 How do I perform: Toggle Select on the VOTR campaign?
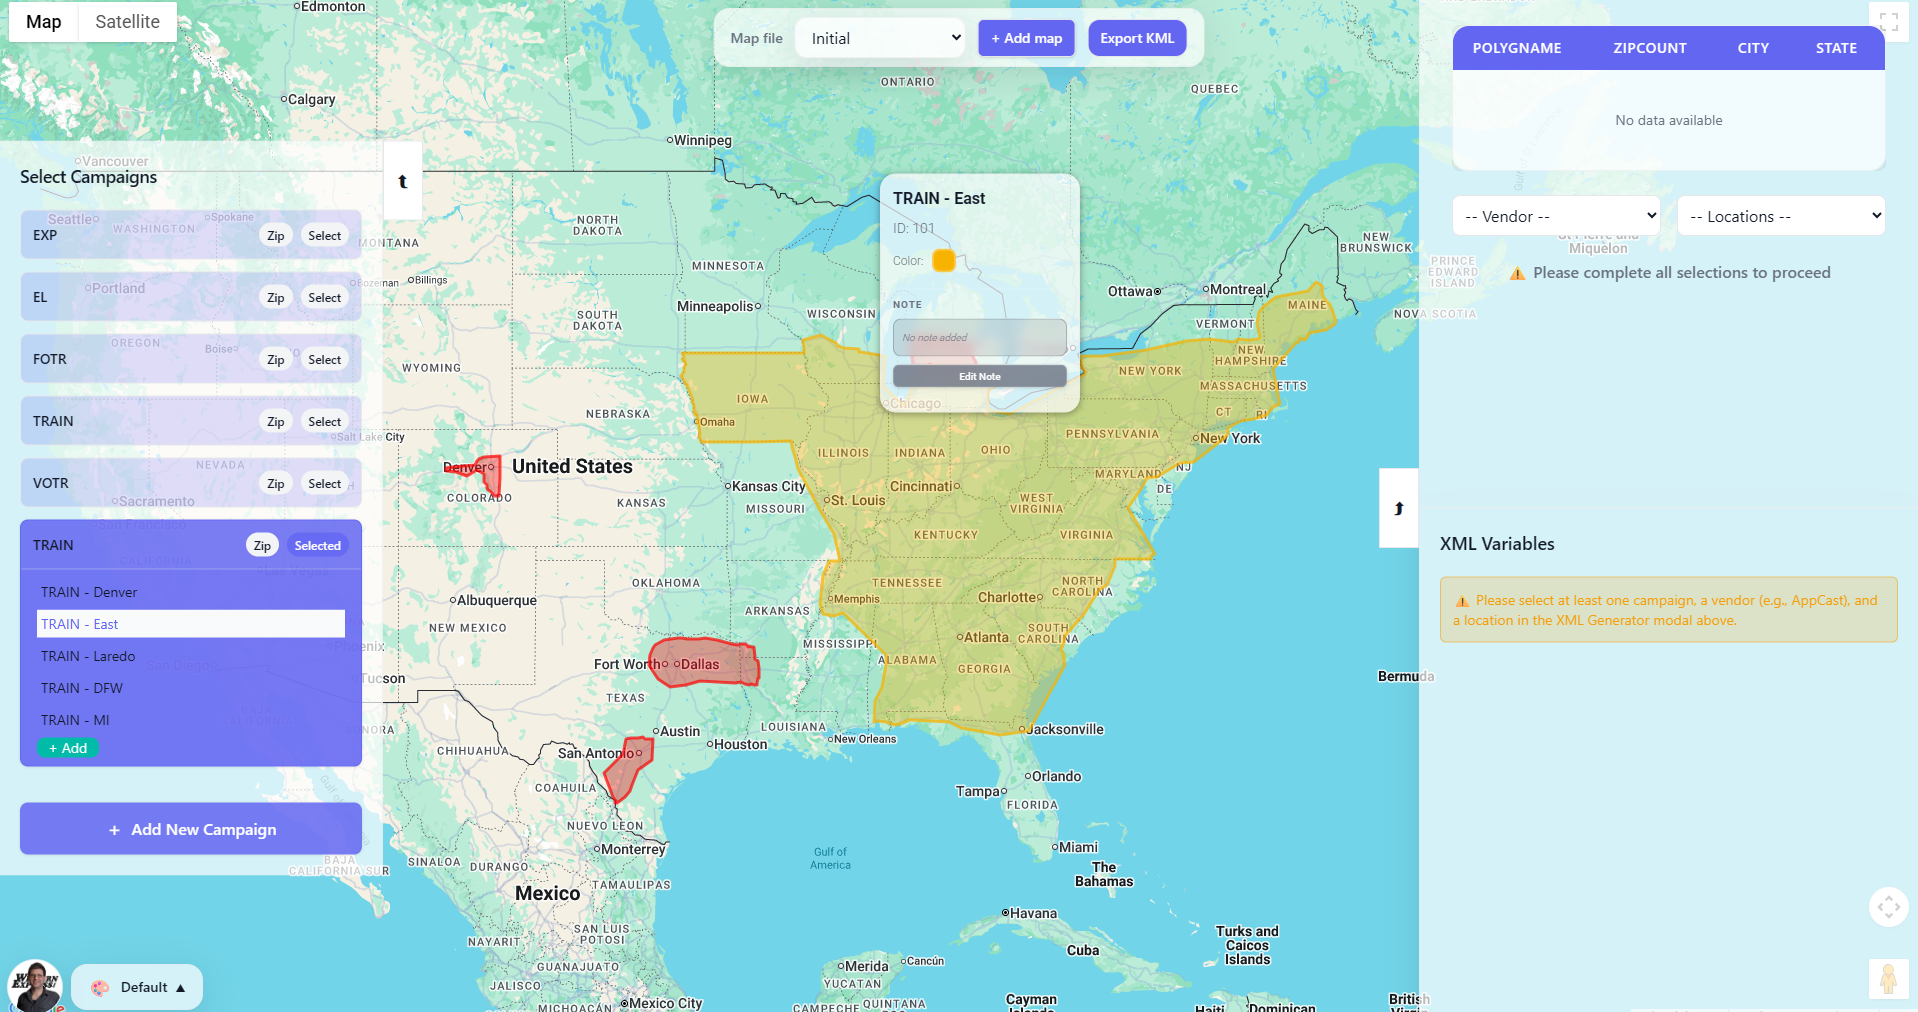click(x=324, y=484)
